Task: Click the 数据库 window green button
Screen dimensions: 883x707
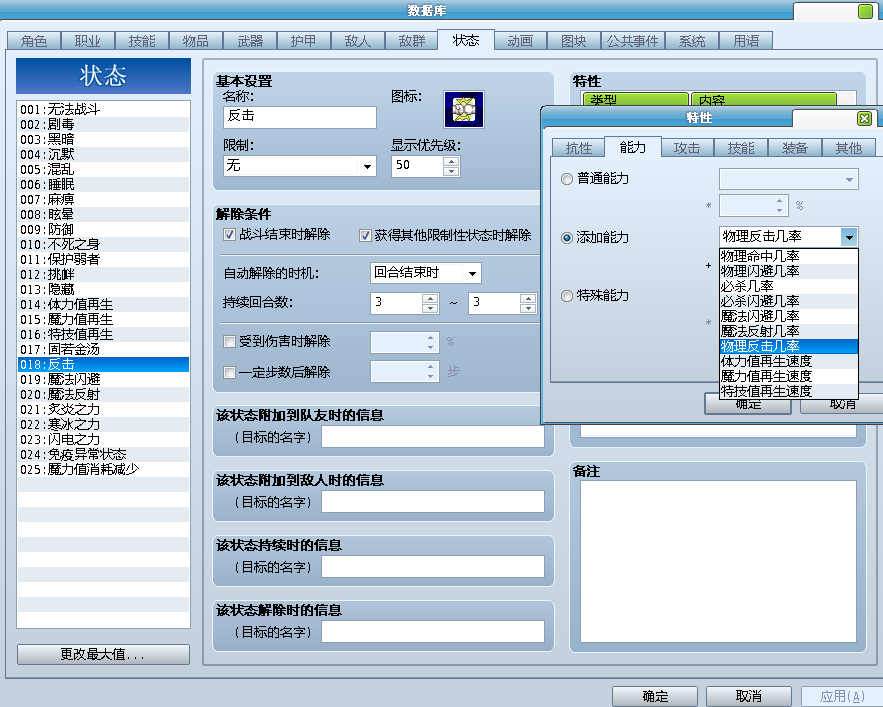Action: tap(865, 11)
